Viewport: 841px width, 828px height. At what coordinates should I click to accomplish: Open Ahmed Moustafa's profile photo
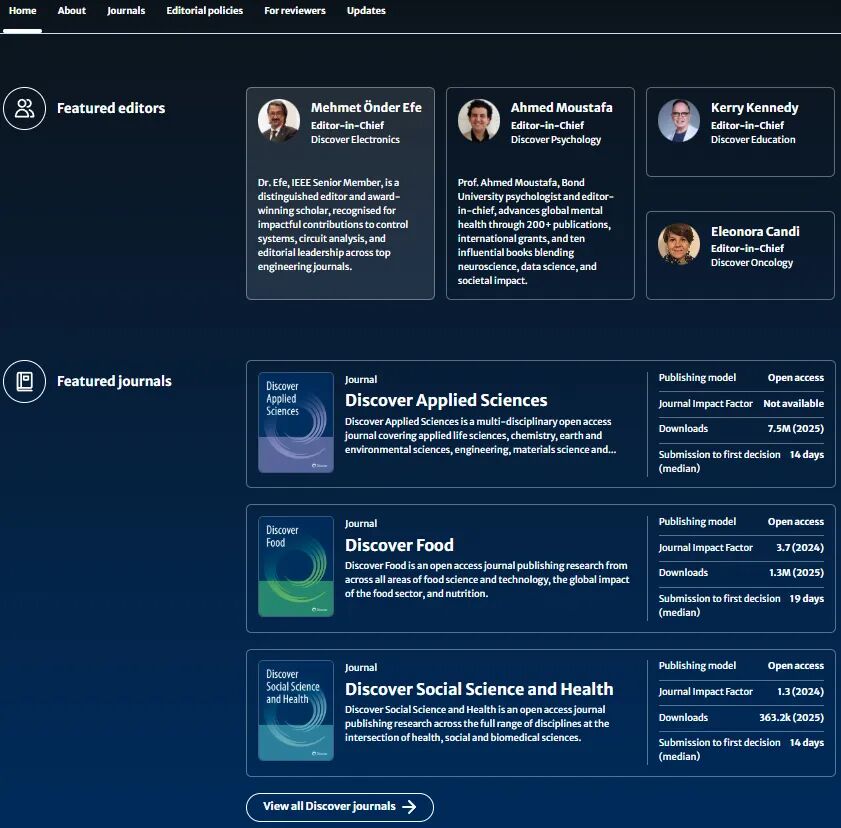coord(479,120)
